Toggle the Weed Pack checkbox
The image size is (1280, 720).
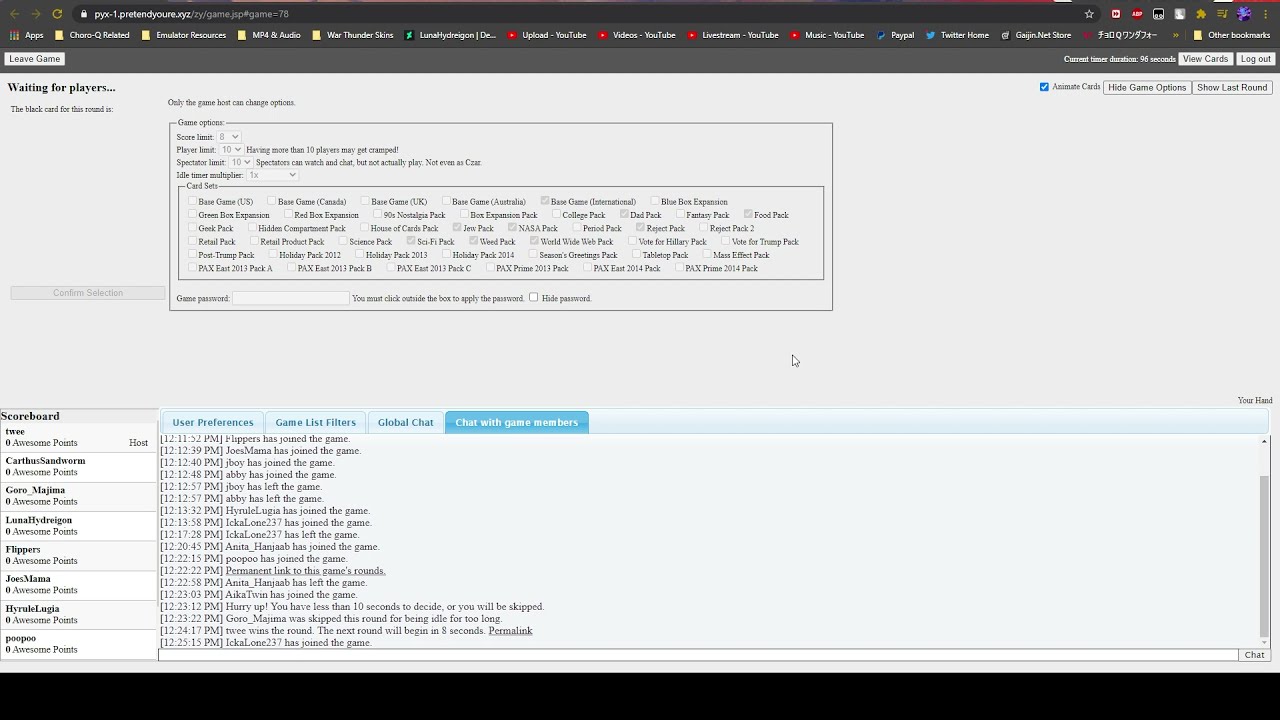473,241
